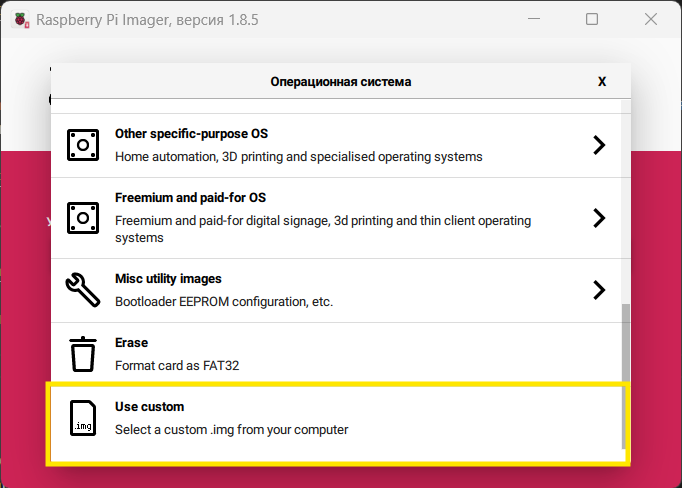
Task: Maximize the Raspberry Pi Imager window
Action: click(592, 19)
